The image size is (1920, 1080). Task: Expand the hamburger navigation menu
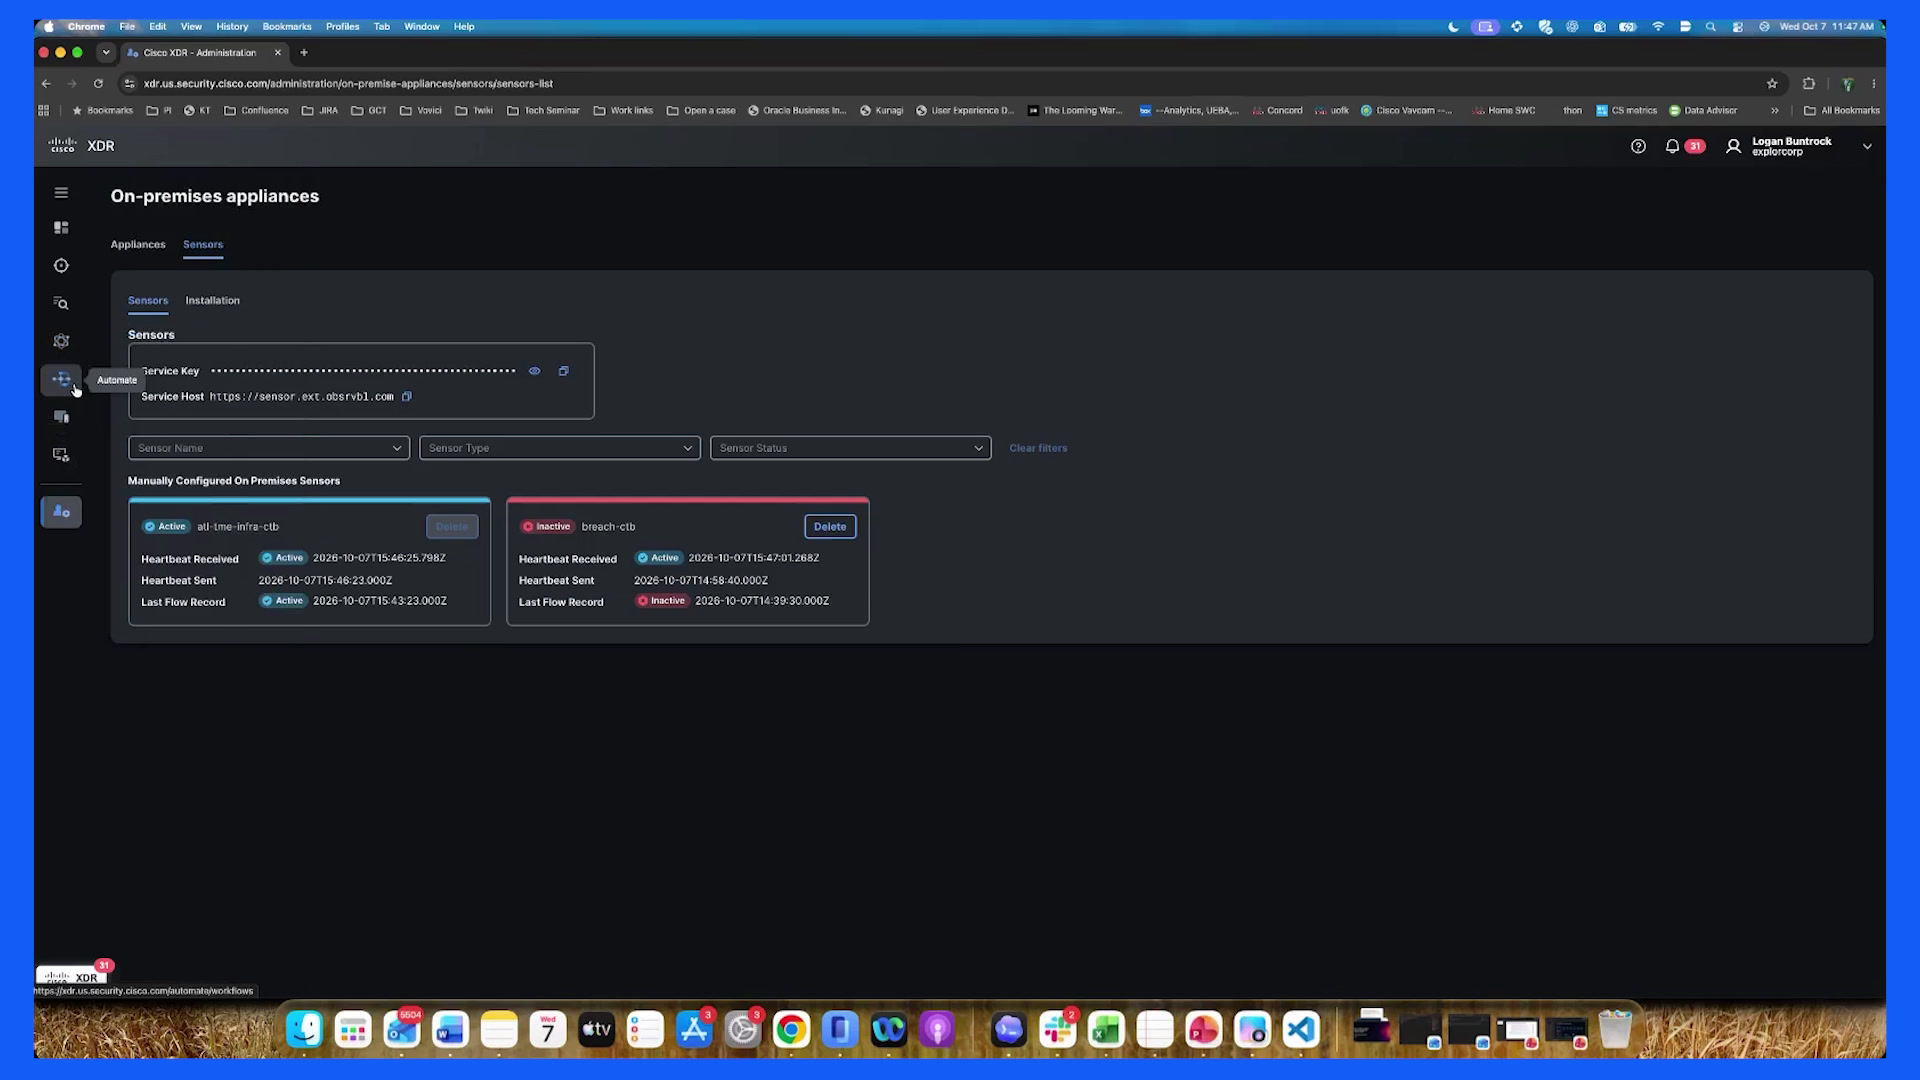pyautogui.click(x=61, y=193)
